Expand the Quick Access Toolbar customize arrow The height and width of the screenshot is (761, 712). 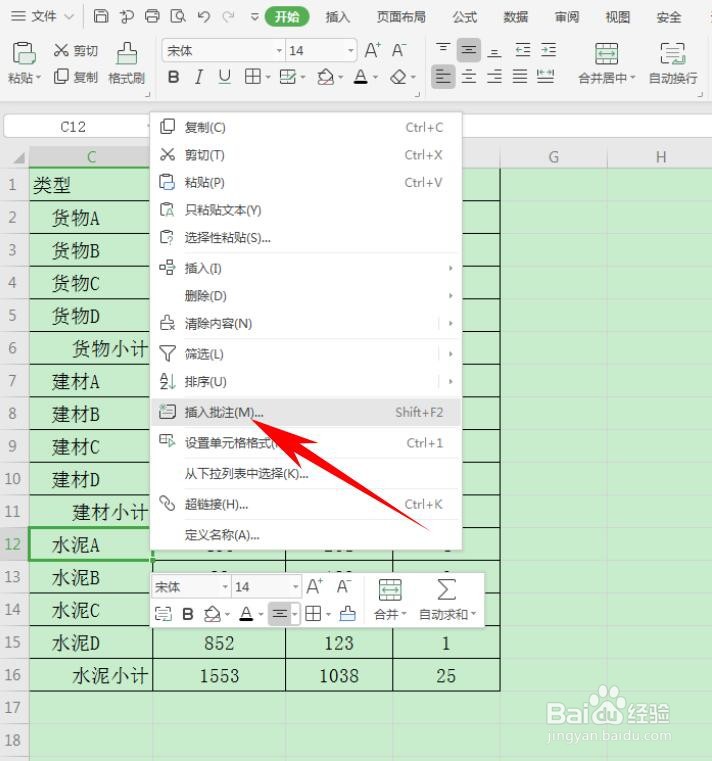pos(254,17)
